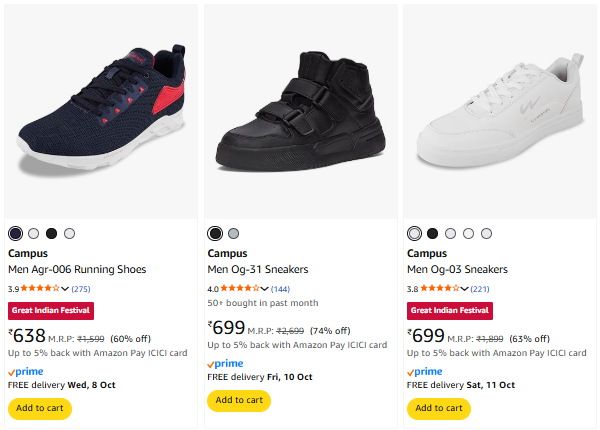Pick third dark swatch for Agr-006 Running Shoes

tap(51, 233)
